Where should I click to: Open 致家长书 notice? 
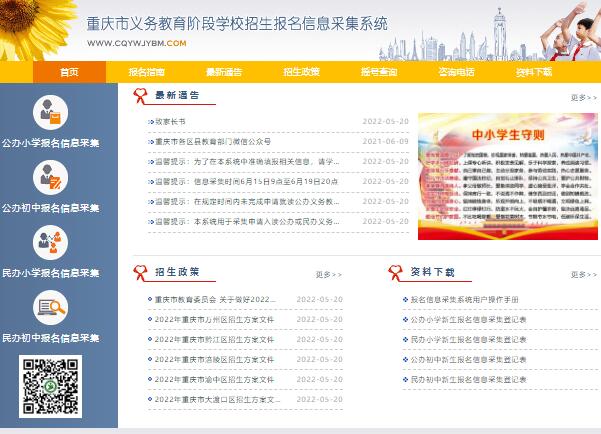[170, 122]
